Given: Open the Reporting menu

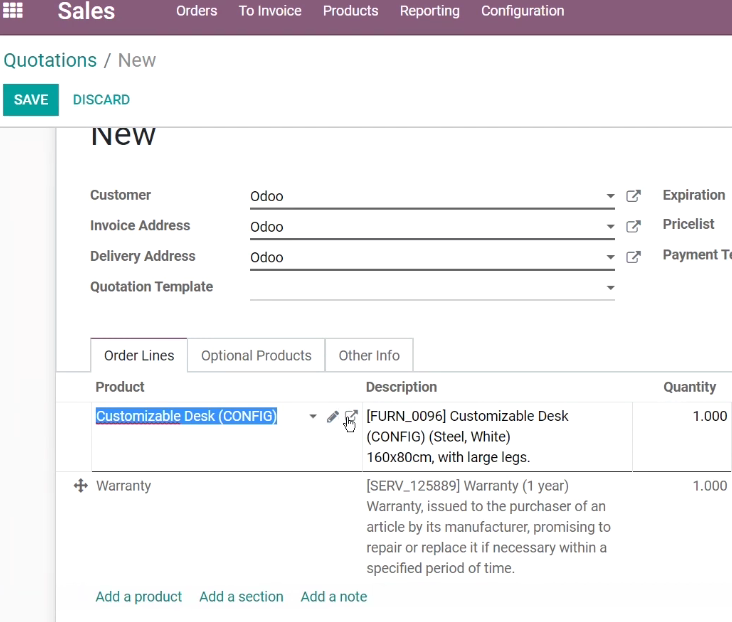Looking at the screenshot, I should pos(429,11).
